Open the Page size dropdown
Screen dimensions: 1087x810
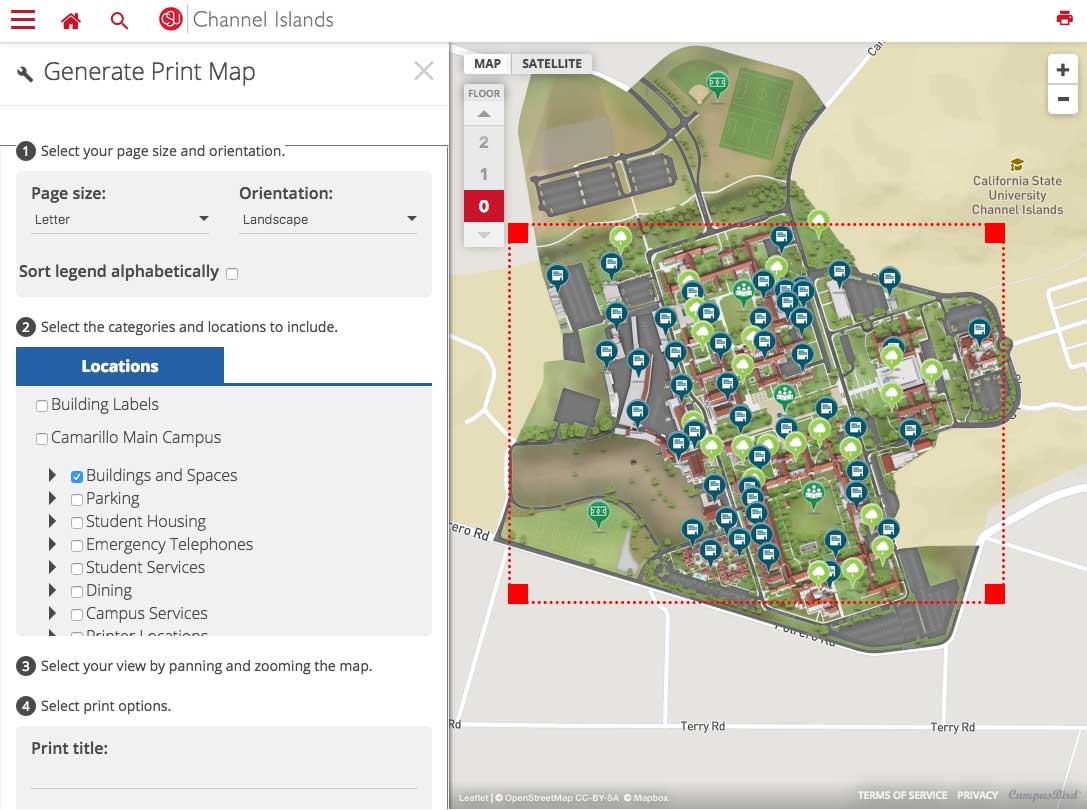tap(120, 218)
